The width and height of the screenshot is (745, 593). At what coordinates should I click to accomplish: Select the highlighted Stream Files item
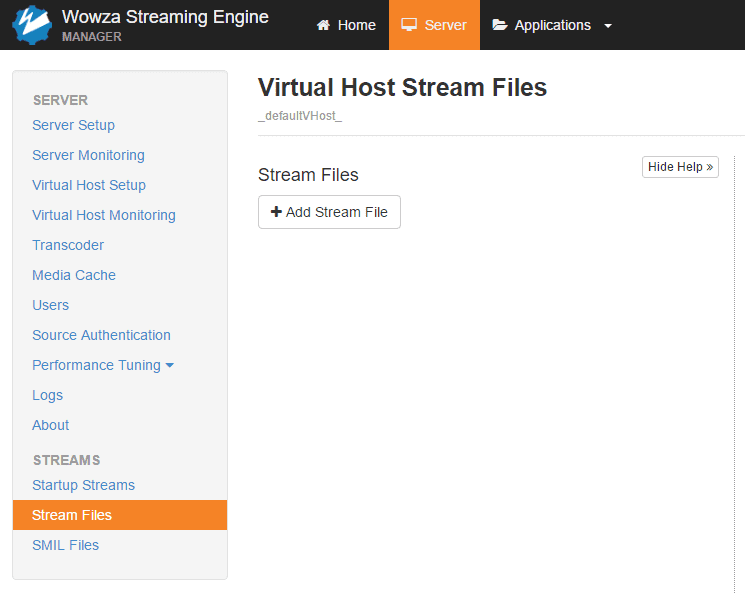point(120,515)
